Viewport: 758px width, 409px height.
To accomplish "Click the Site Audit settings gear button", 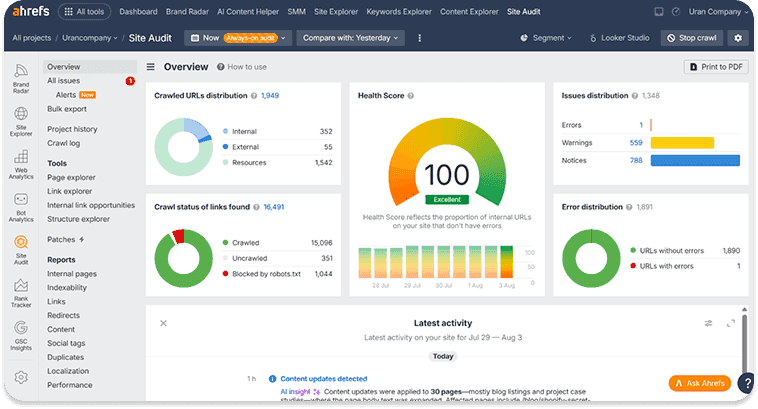I will [x=738, y=38].
